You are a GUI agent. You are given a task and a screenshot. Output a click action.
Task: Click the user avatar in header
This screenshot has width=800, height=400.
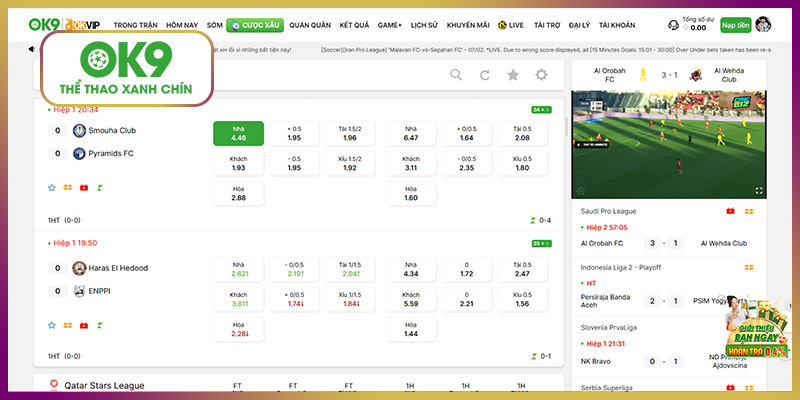point(762,24)
